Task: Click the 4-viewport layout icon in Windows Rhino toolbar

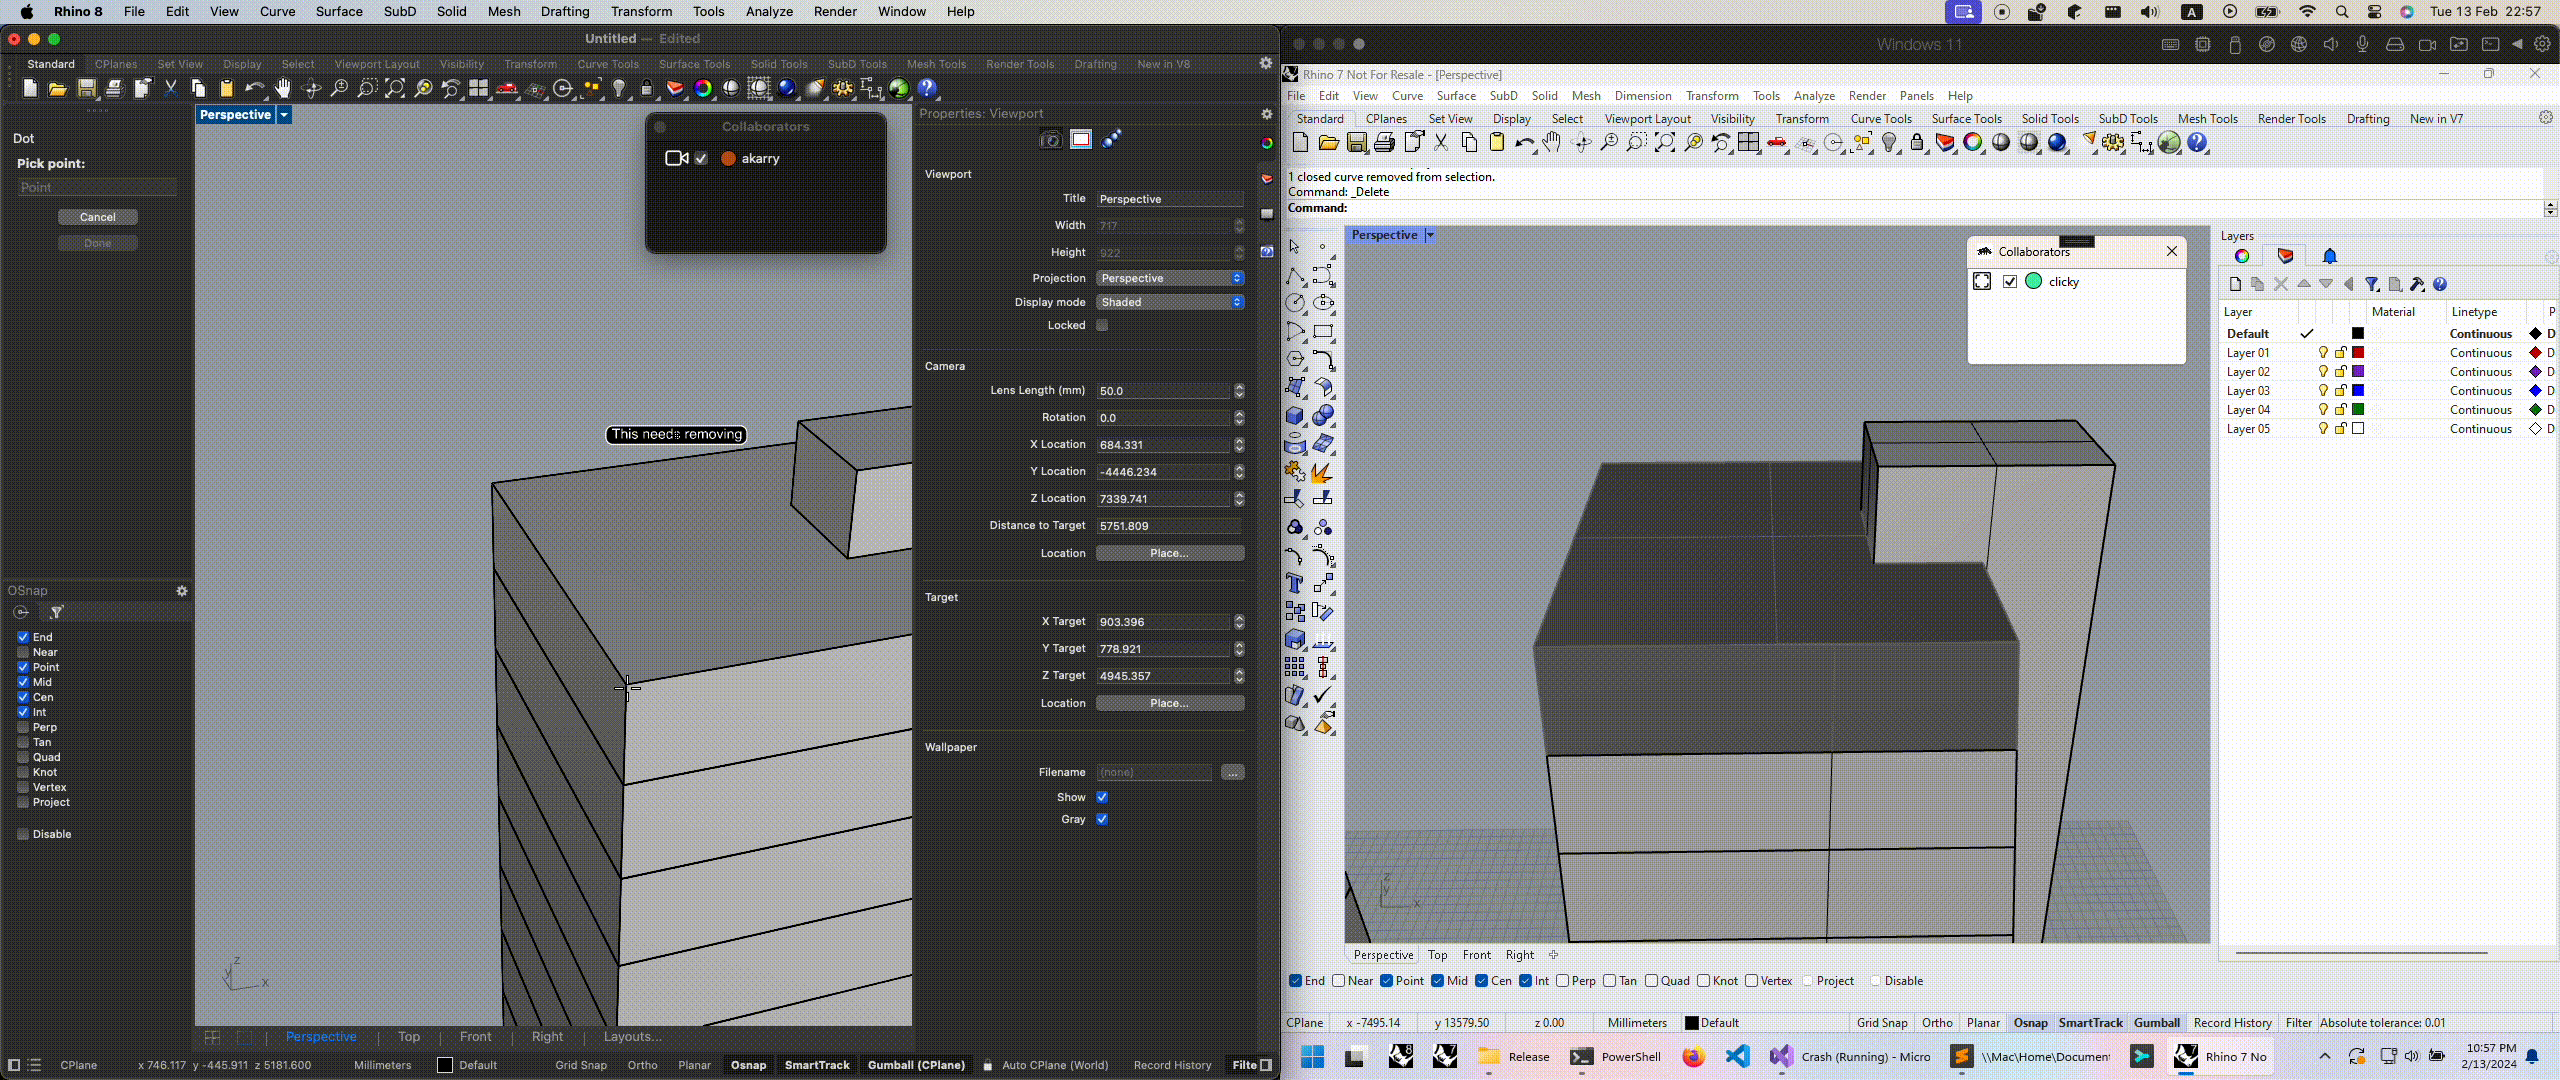Action: [x=1748, y=143]
